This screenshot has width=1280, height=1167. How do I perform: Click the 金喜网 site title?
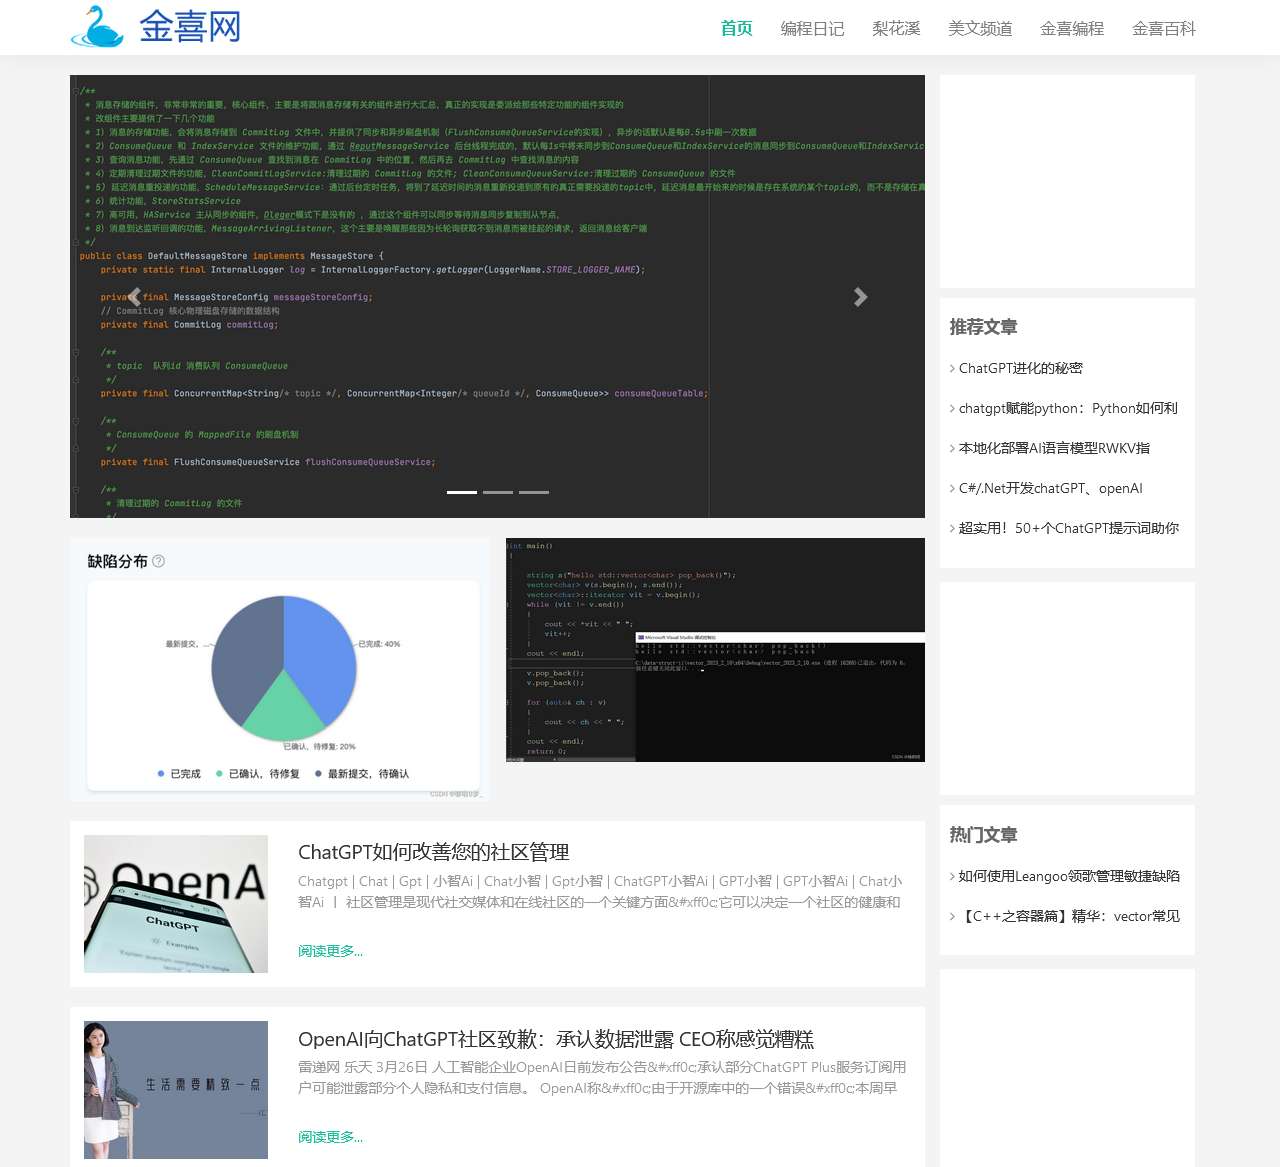(x=190, y=27)
